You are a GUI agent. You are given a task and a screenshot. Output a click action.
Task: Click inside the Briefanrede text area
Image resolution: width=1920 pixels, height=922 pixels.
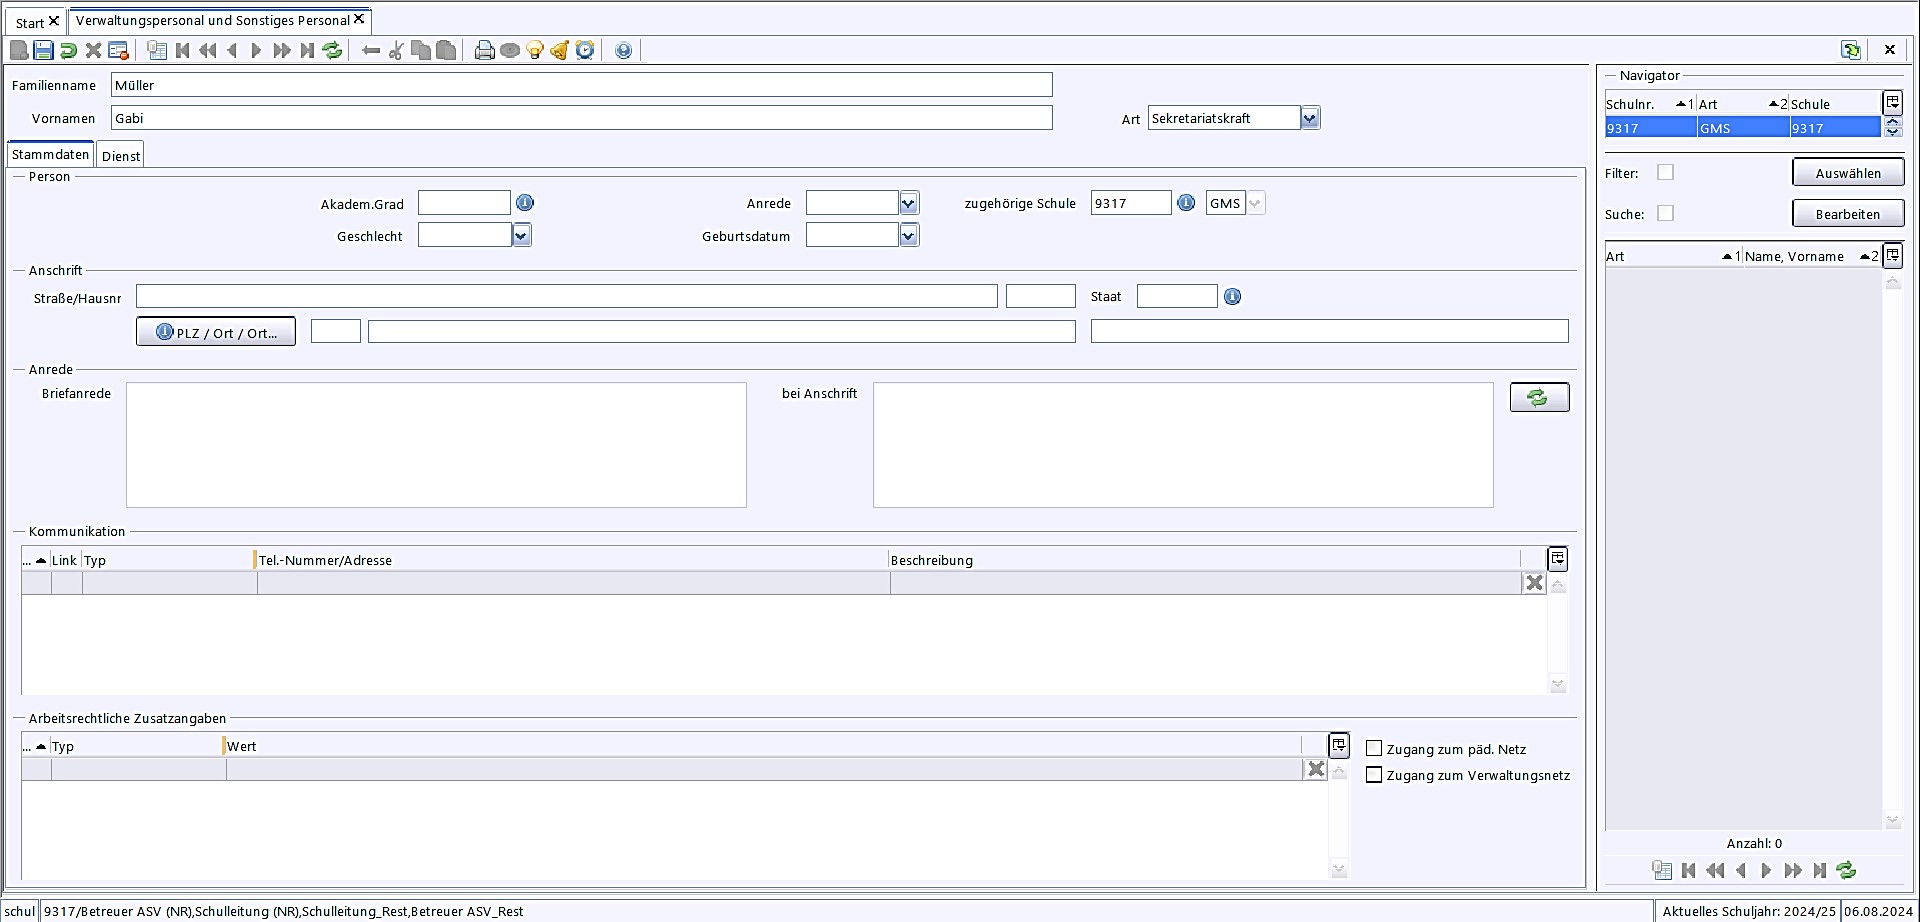(x=436, y=445)
